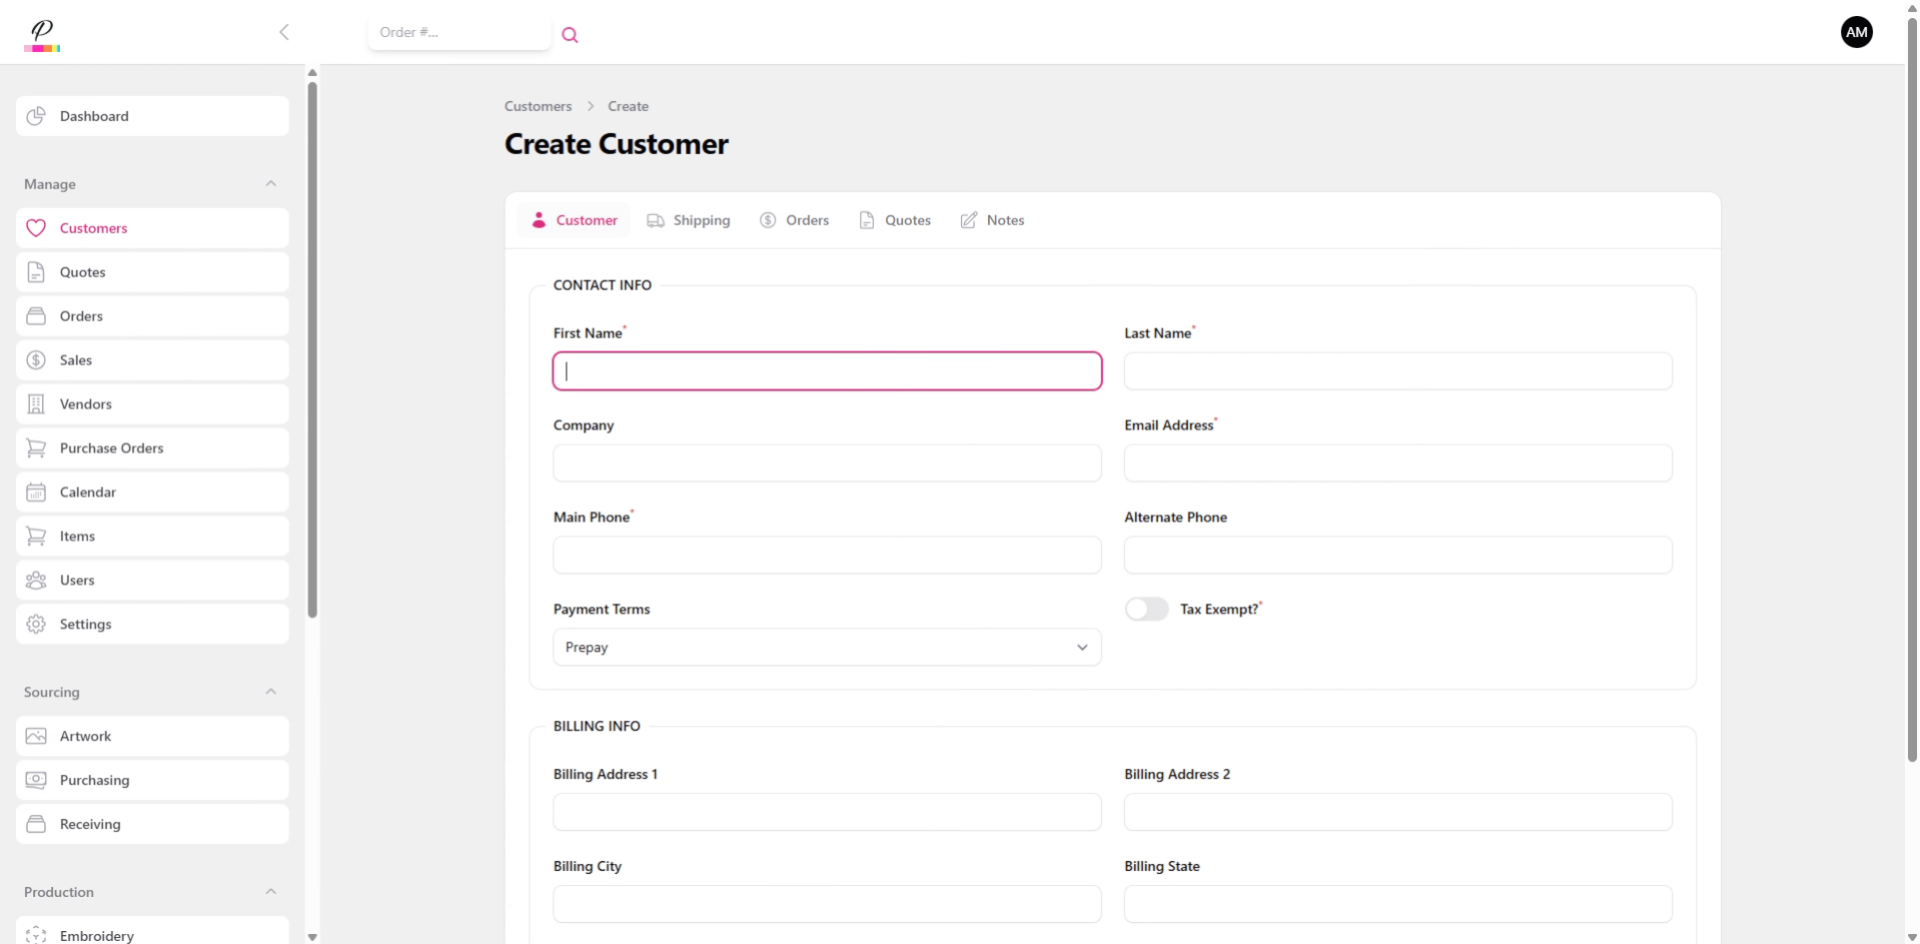Open the Payment Terms dropdown
Screen dimensions: 1920x944
click(x=826, y=647)
